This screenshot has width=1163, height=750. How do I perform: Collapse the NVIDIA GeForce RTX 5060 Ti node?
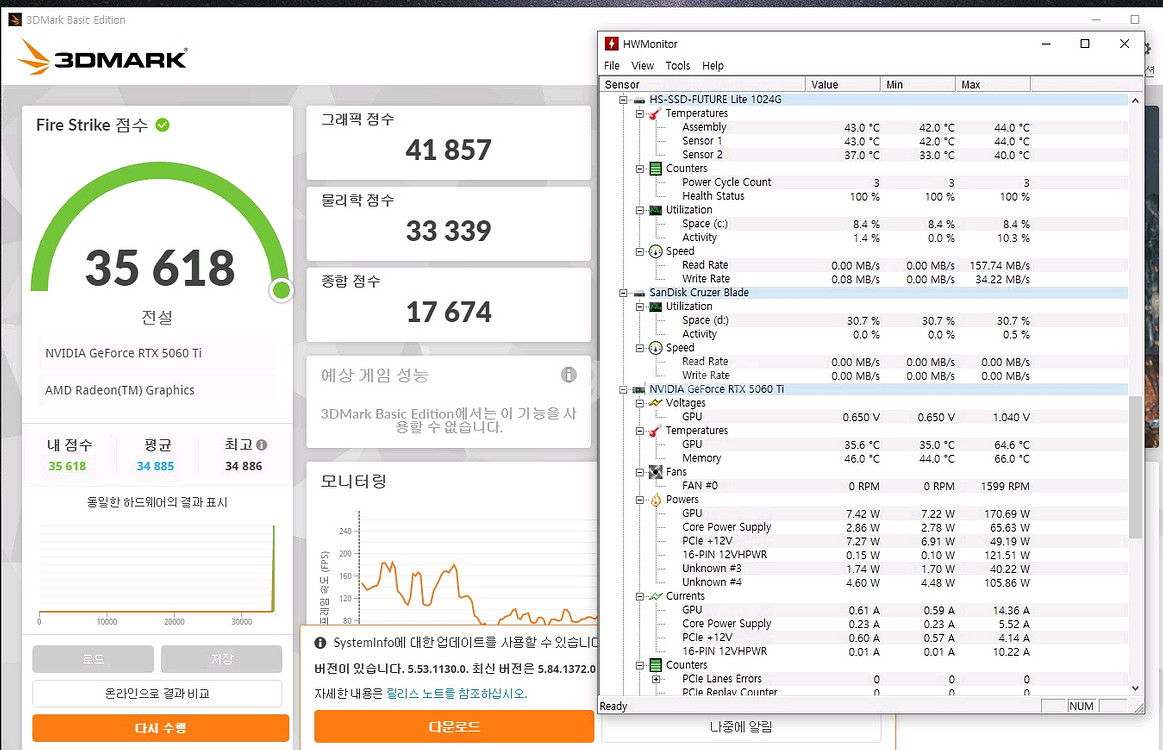621,389
